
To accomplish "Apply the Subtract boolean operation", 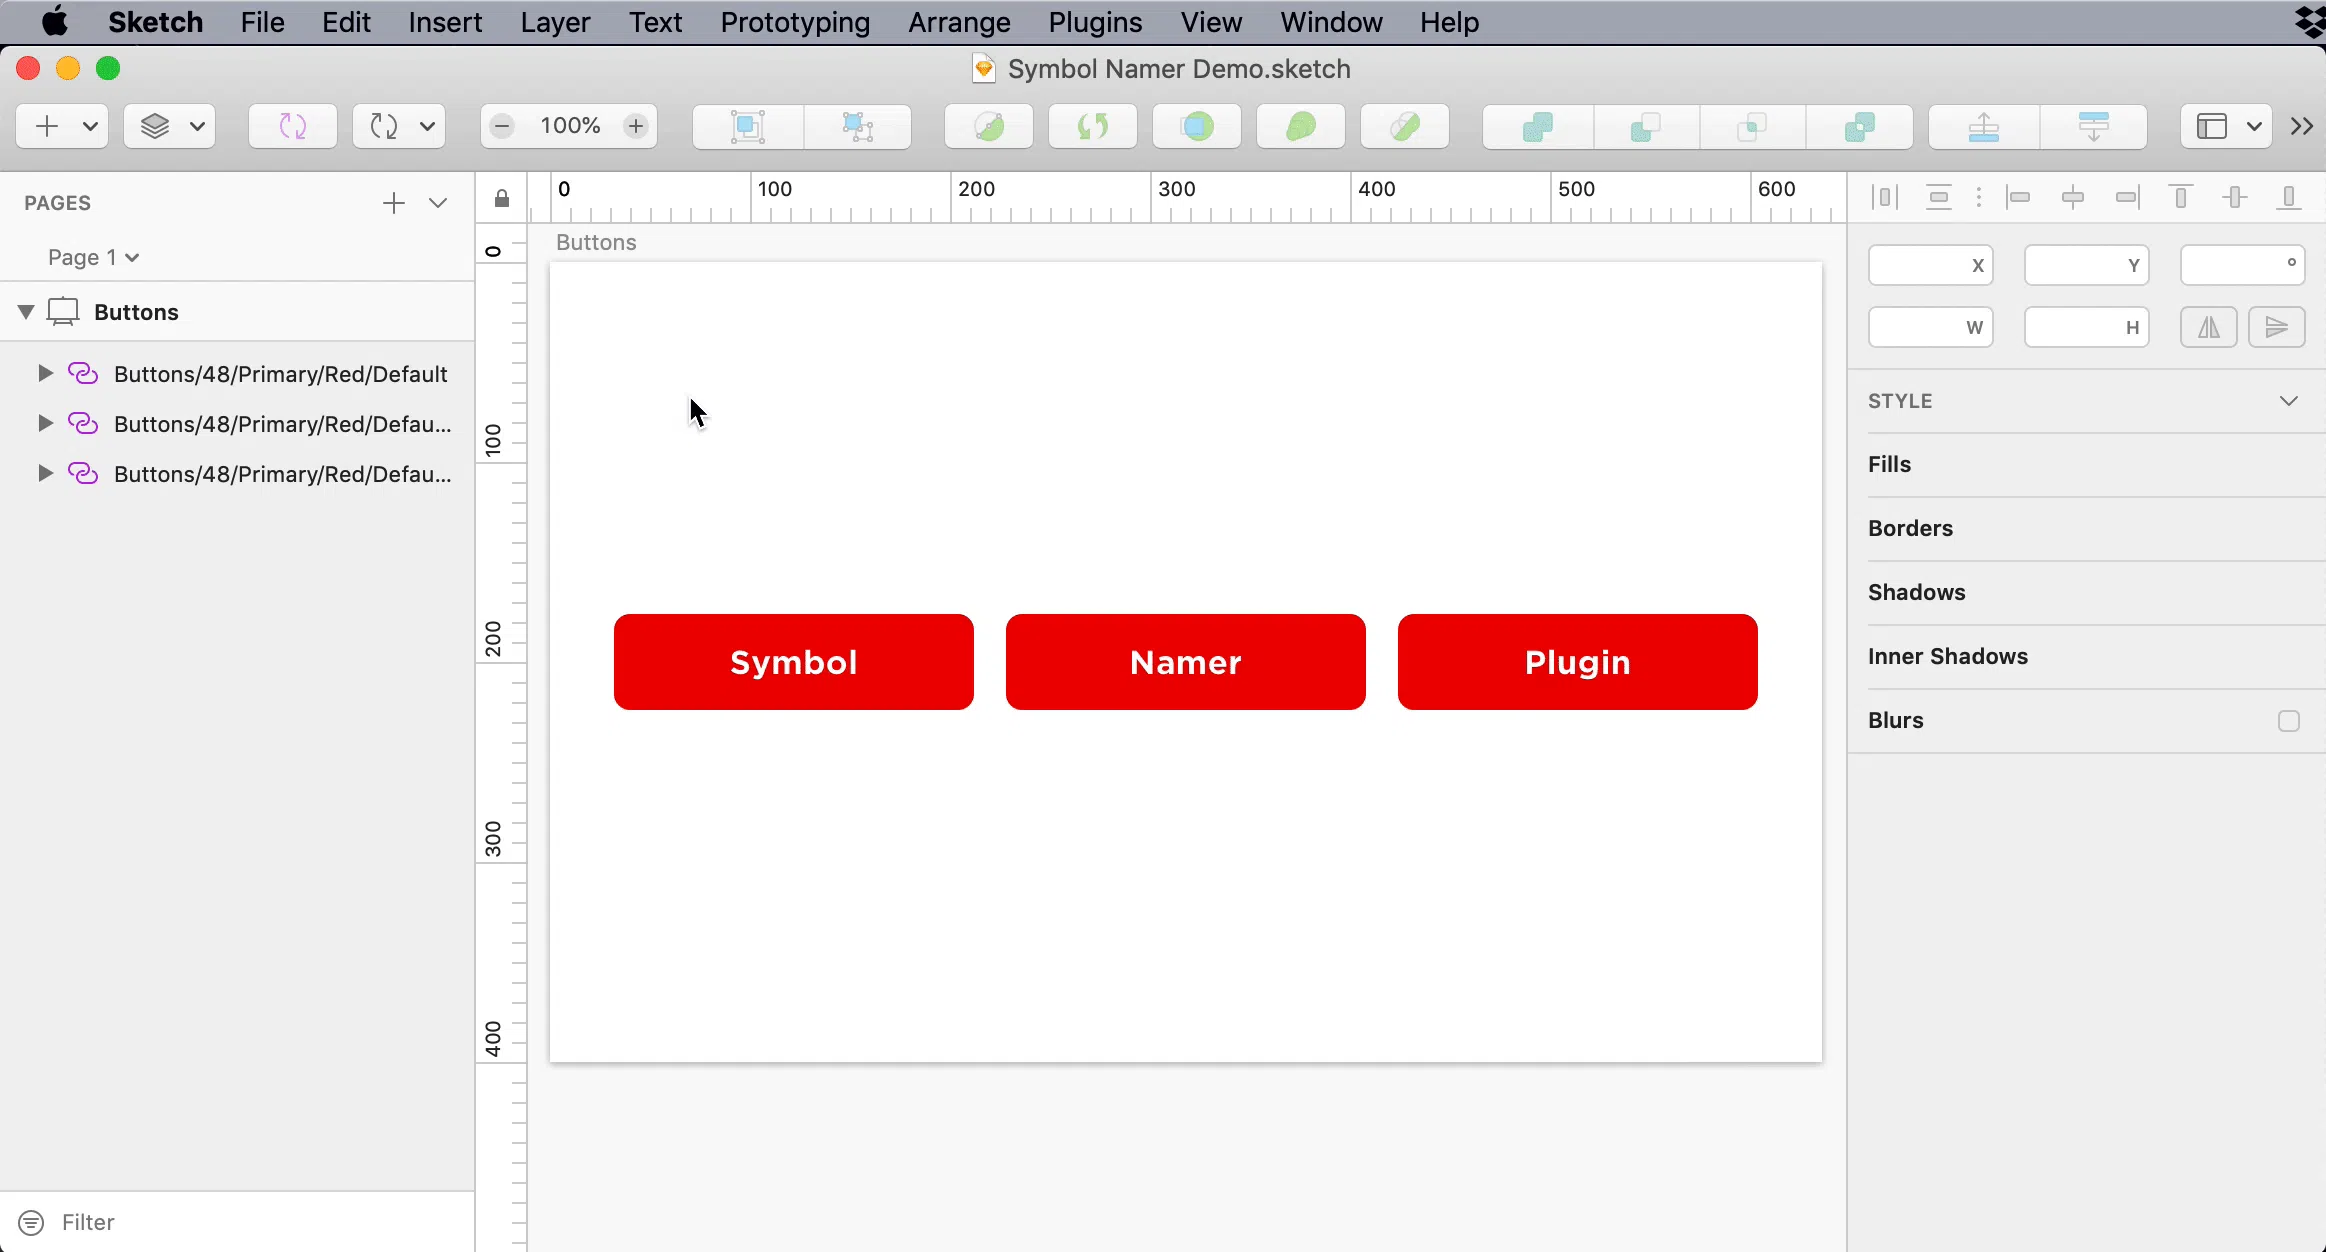I will tap(1645, 126).
